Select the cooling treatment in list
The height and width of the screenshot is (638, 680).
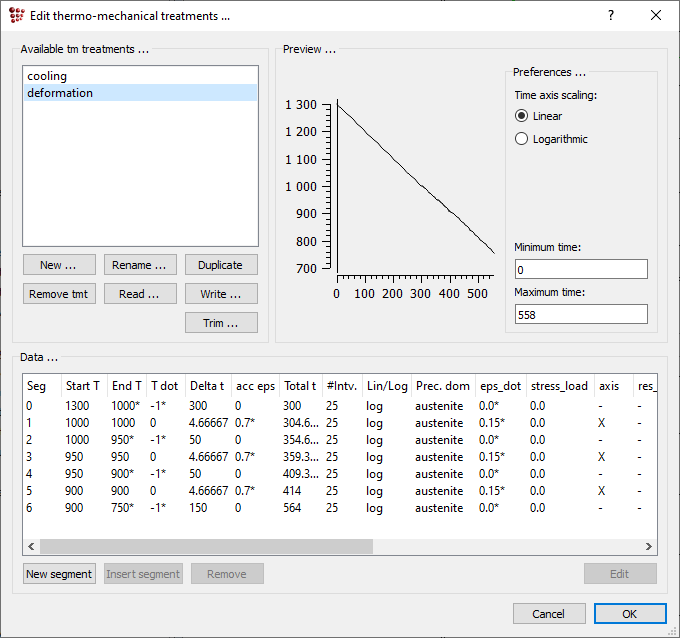tap(47, 76)
